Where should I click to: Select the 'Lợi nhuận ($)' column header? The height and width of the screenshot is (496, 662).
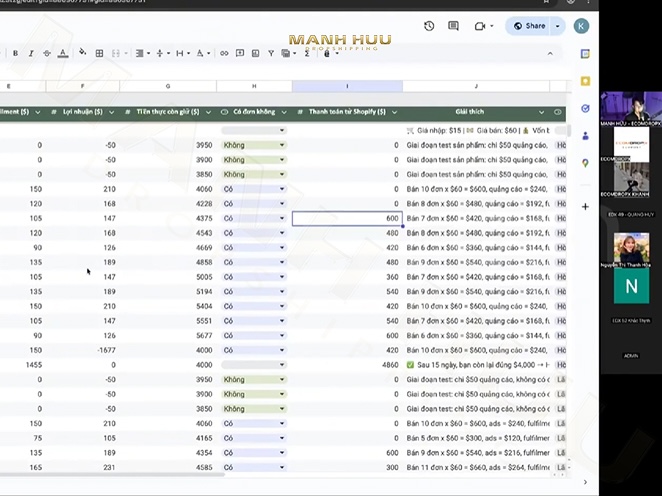[x=82, y=112]
